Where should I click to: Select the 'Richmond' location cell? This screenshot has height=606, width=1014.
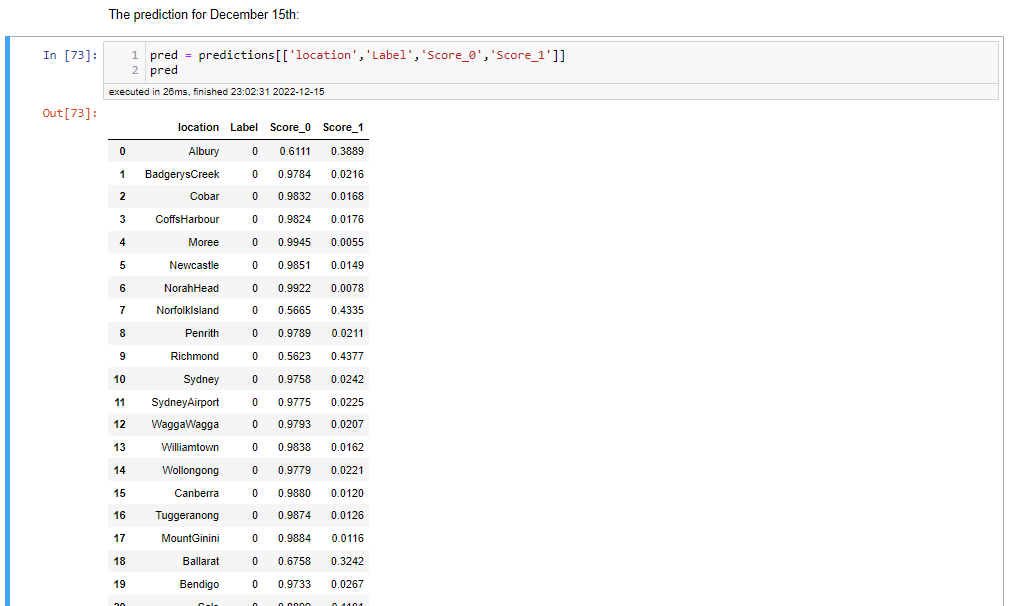pyautogui.click(x=195, y=356)
